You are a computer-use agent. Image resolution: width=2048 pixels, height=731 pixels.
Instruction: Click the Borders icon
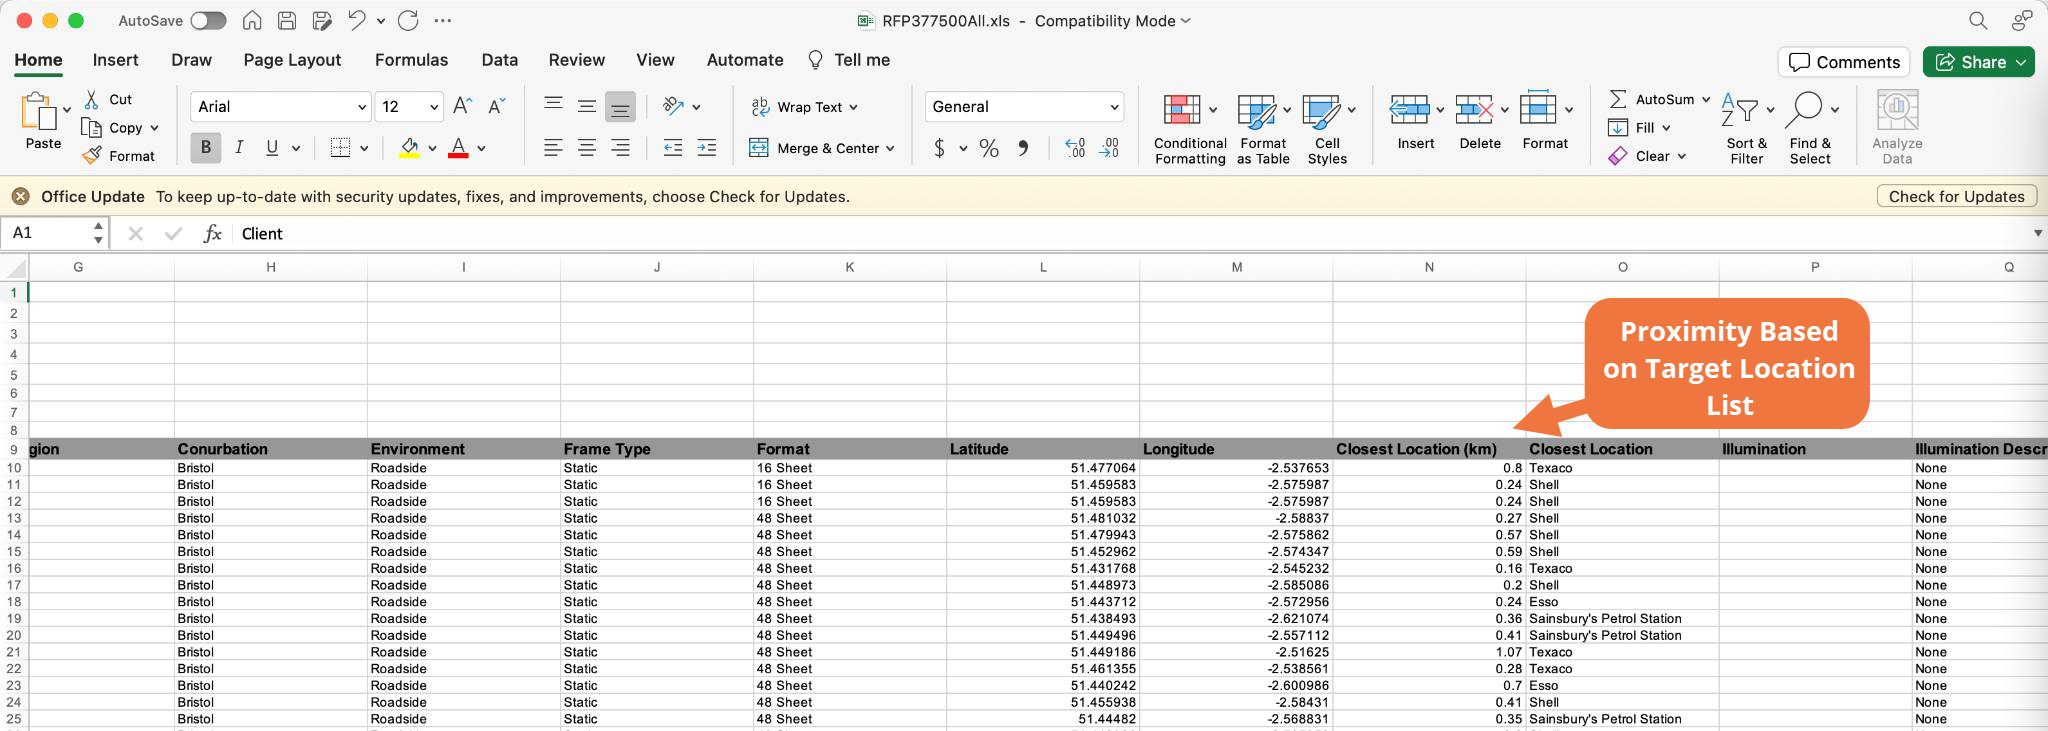[x=340, y=148]
